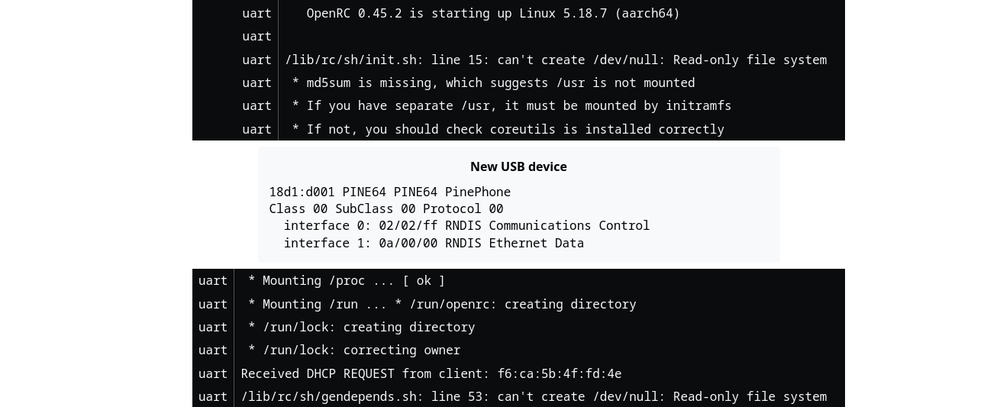Click the '/run/lock: creating directory' line
This screenshot has width=1000, height=407.
pos(362,327)
